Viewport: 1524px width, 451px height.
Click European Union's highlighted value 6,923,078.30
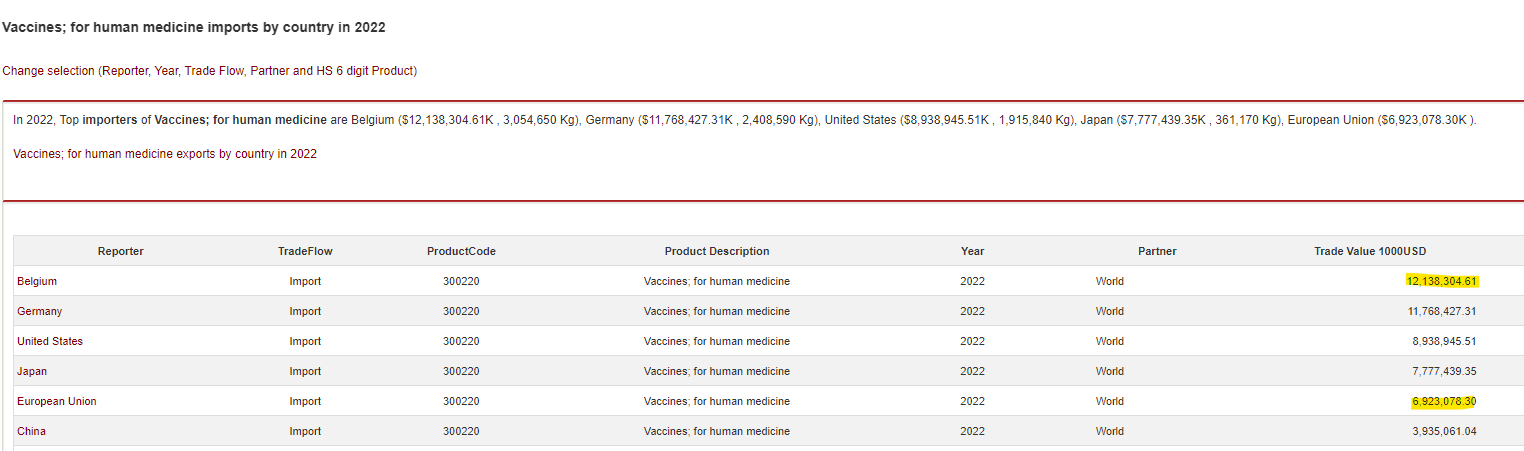1444,401
